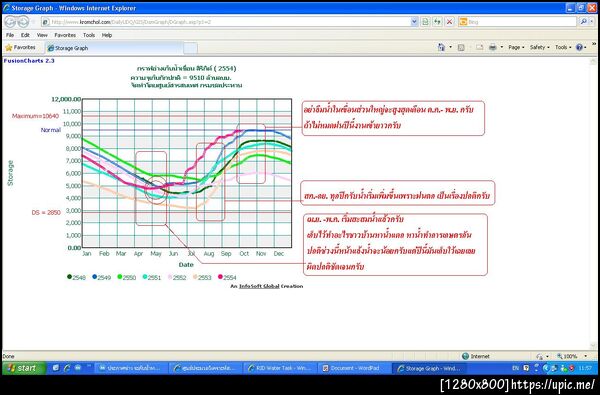Expand the Home button dropdown arrow
The height and width of the screenshot is (395, 600).
click(450, 47)
